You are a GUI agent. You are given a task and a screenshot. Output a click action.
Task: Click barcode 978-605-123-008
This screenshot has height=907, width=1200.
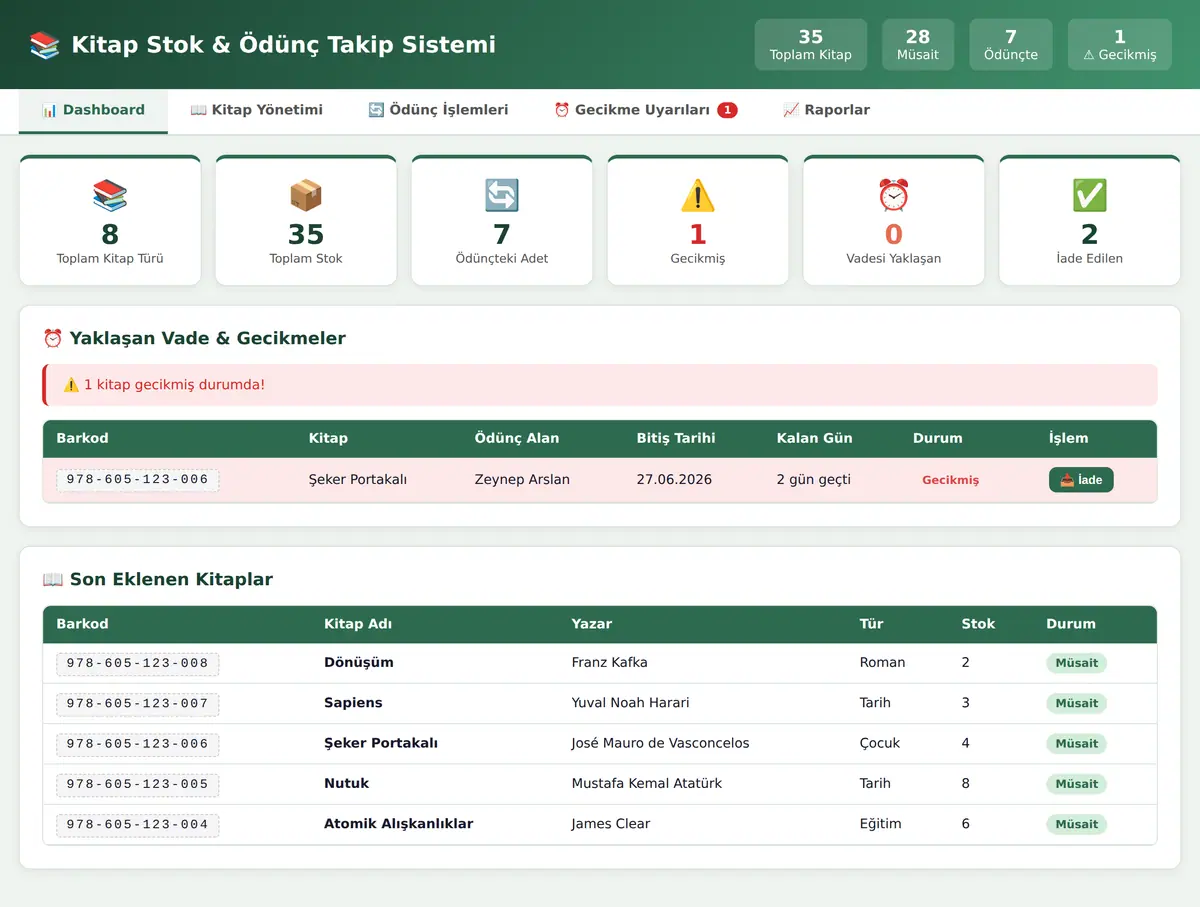click(x=138, y=663)
